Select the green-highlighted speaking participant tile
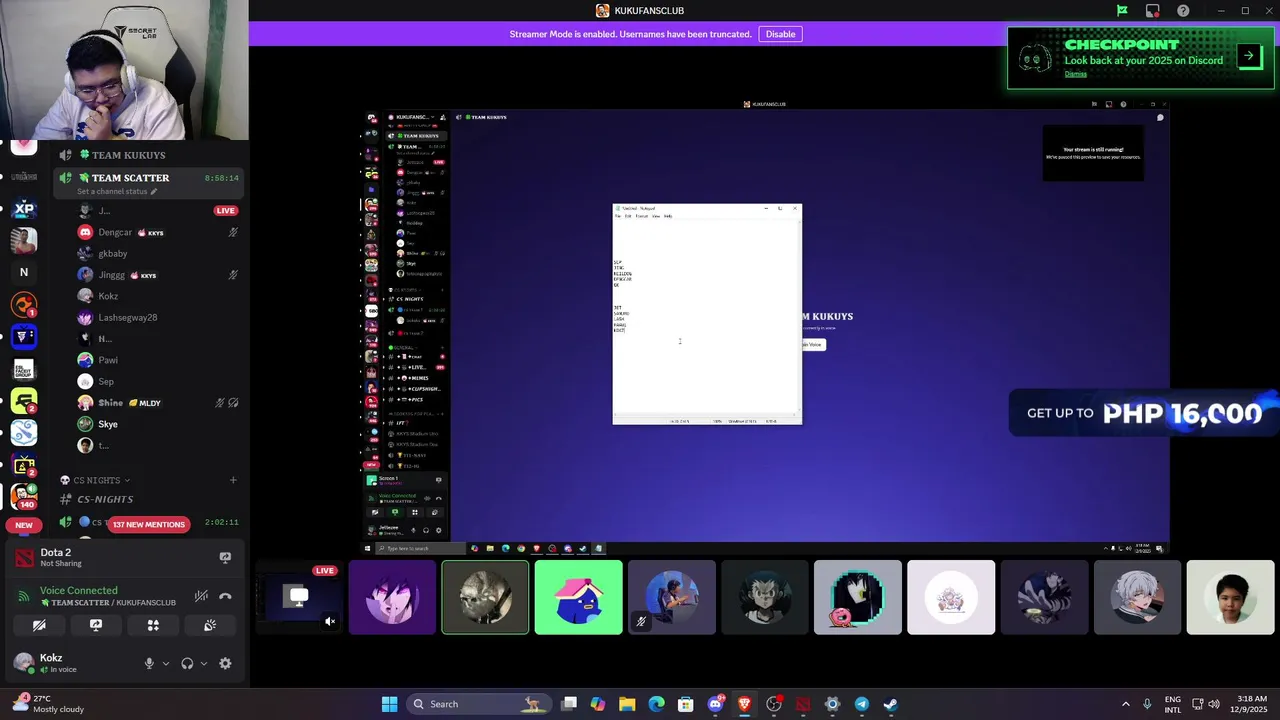 pyautogui.click(x=485, y=598)
